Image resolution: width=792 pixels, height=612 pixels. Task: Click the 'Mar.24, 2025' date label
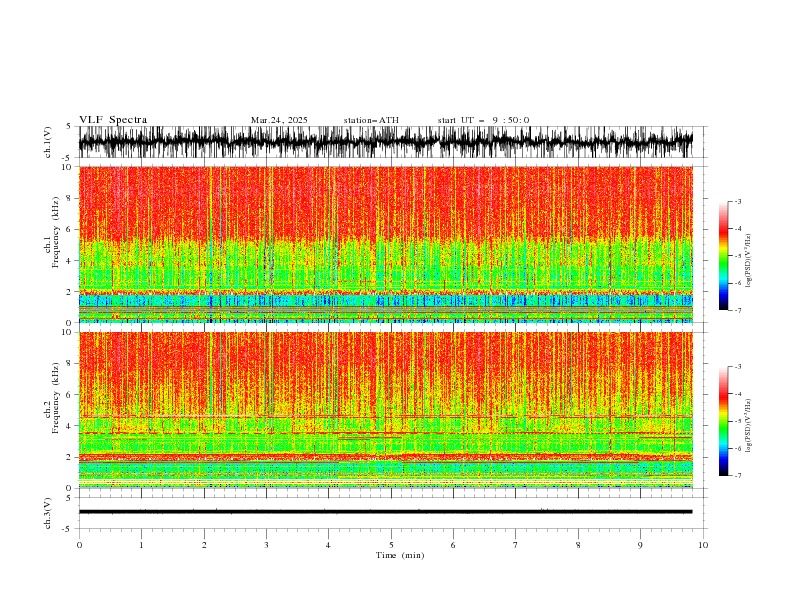[279, 120]
